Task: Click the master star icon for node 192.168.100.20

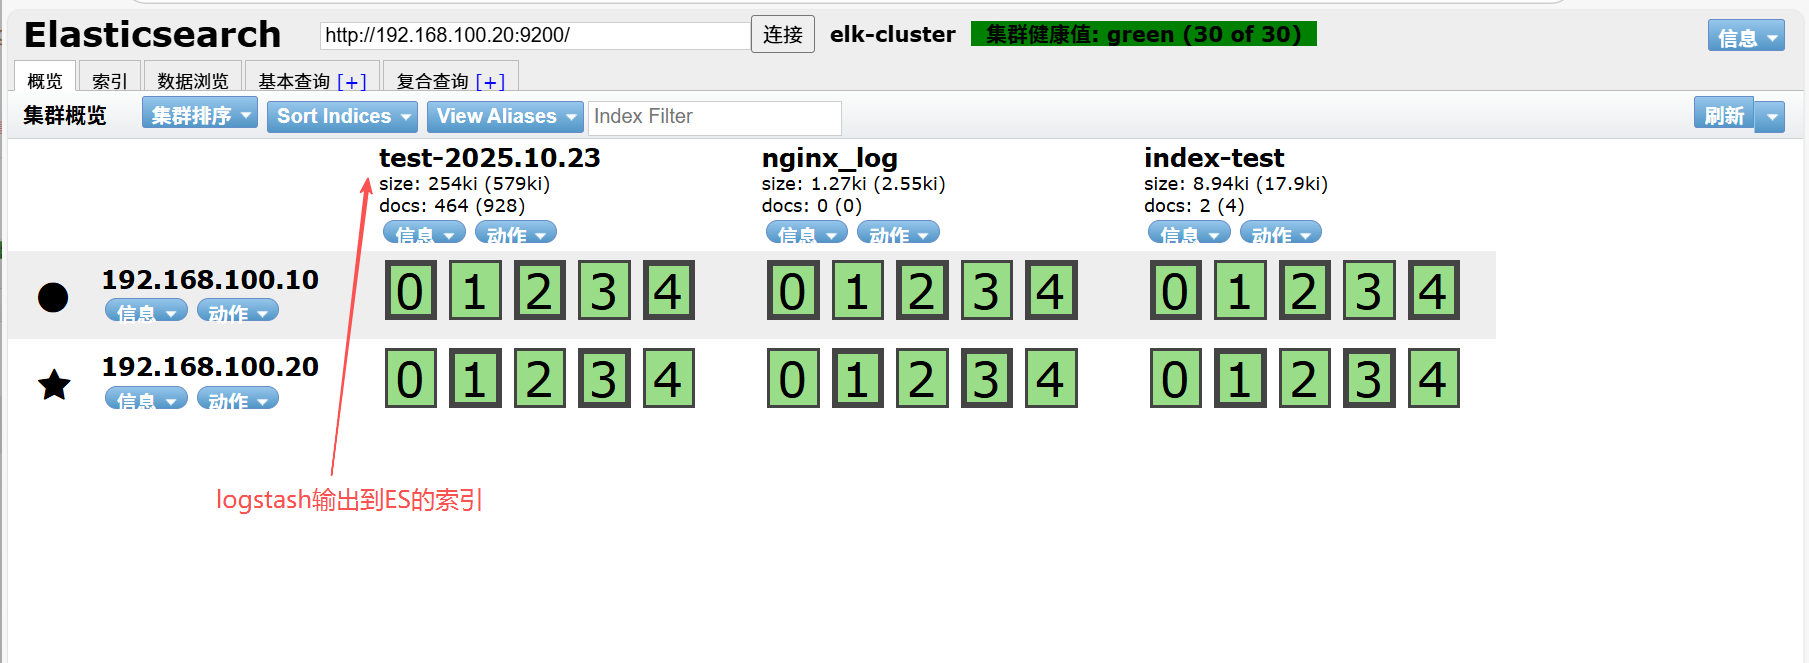Action: [54, 384]
